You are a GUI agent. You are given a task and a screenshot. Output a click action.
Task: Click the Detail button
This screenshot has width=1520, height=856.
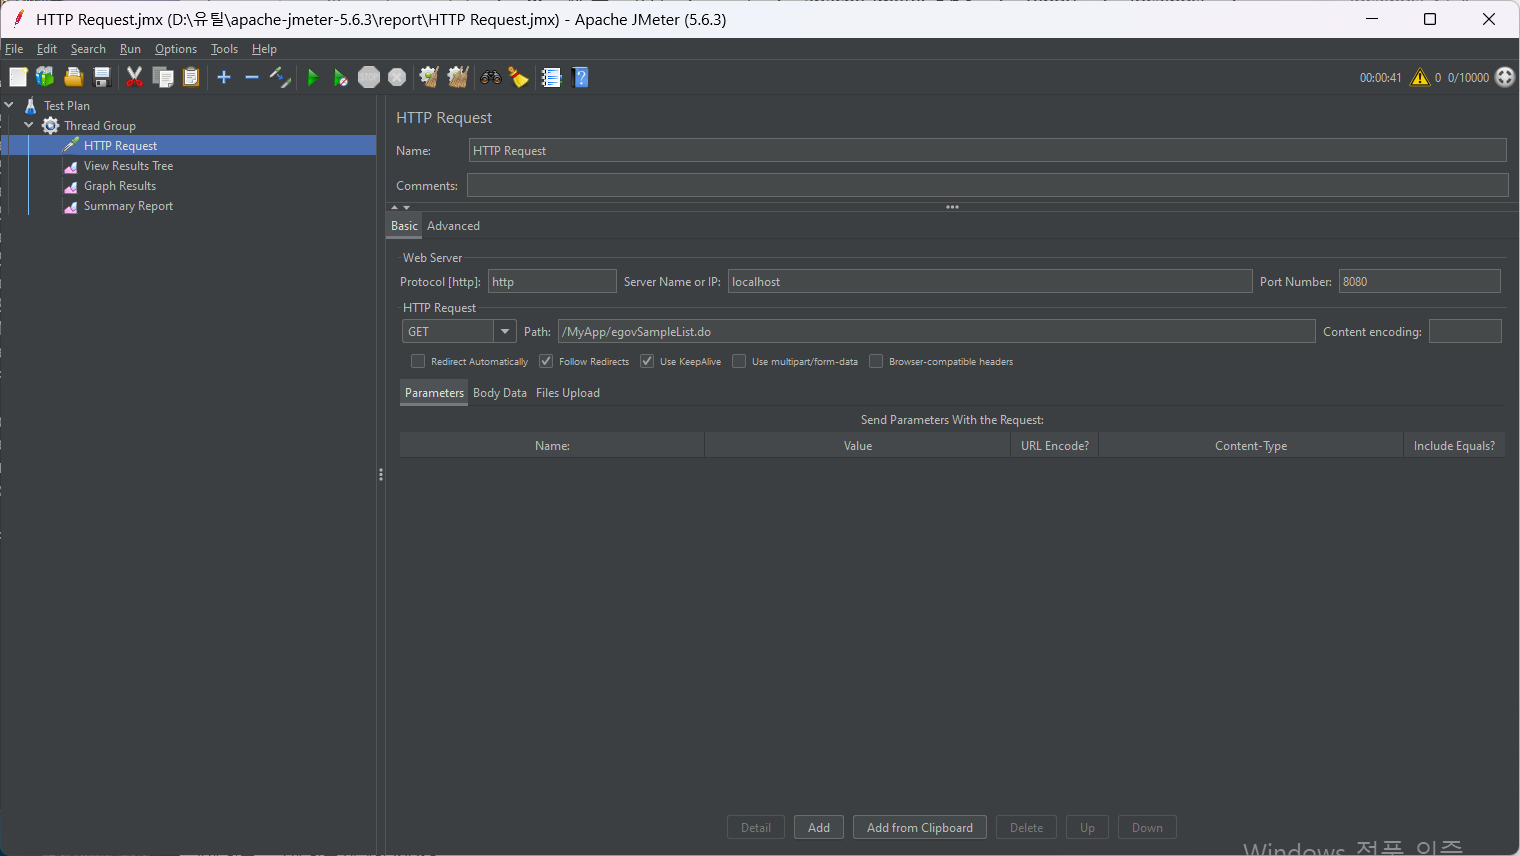[756, 827]
